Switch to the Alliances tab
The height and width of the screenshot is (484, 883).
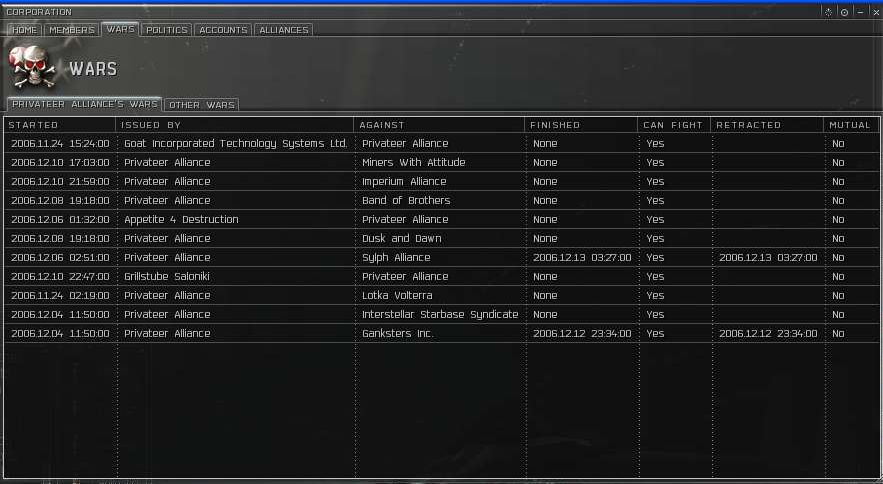pos(283,30)
